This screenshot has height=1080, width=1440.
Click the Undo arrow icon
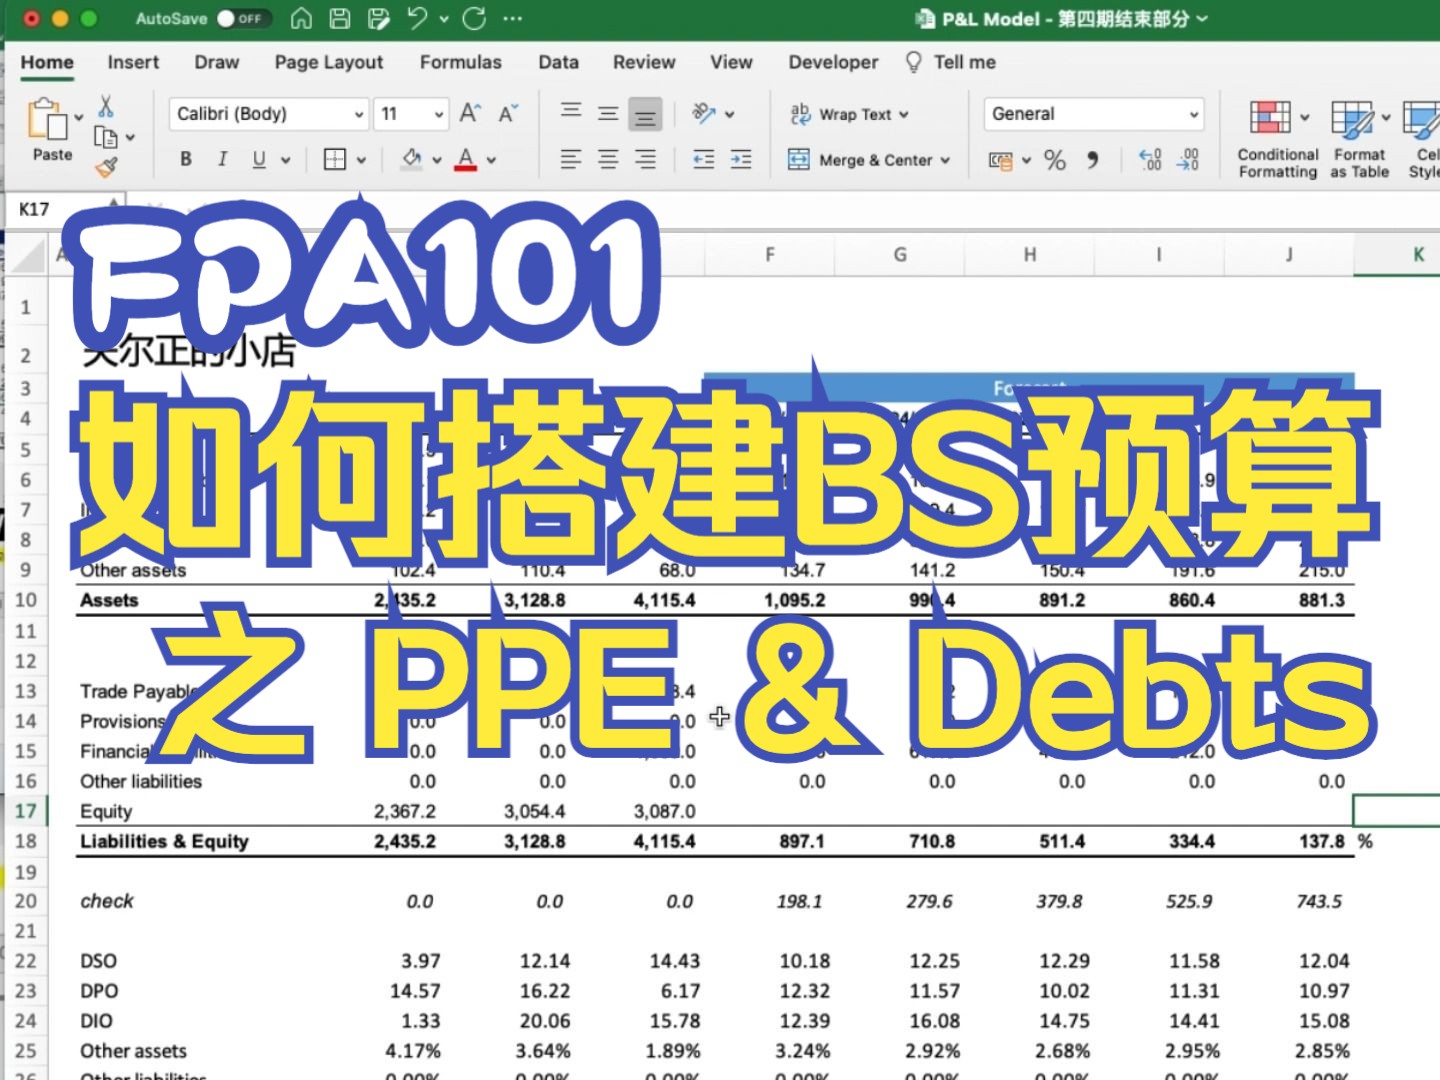(418, 18)
